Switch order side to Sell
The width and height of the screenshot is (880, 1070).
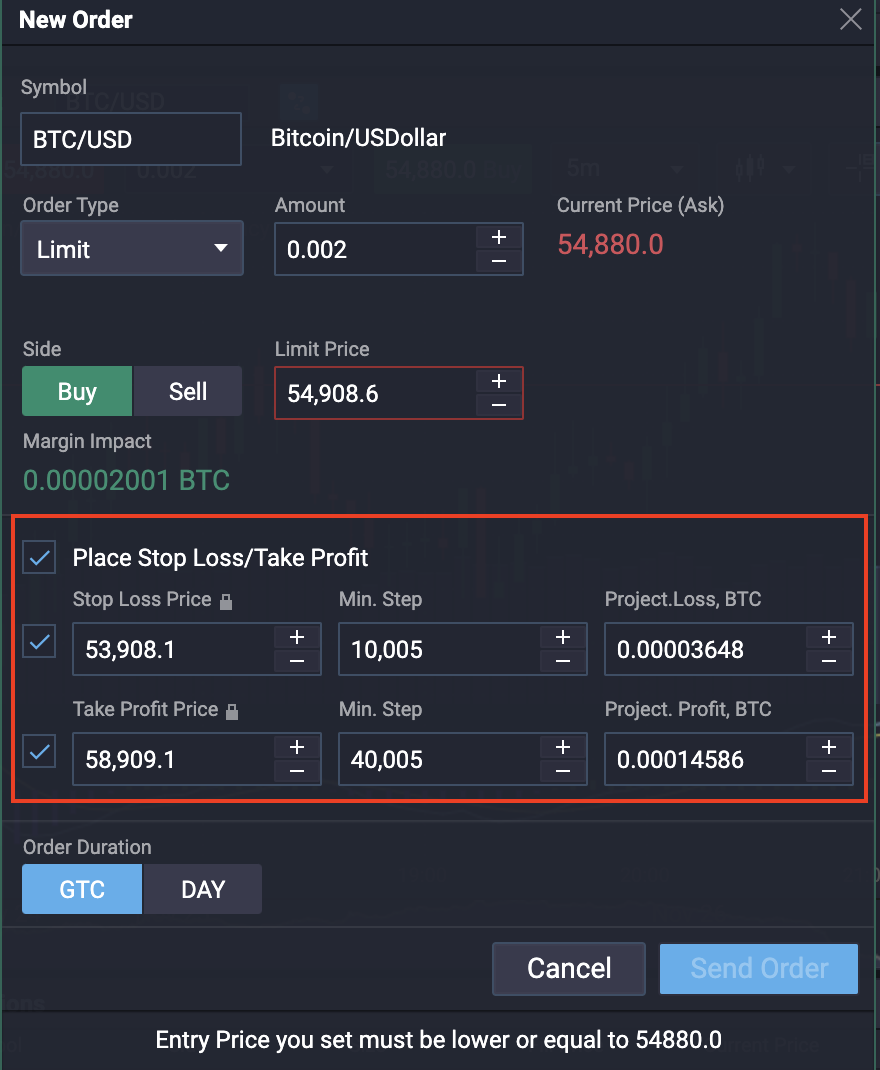(187, 390)
